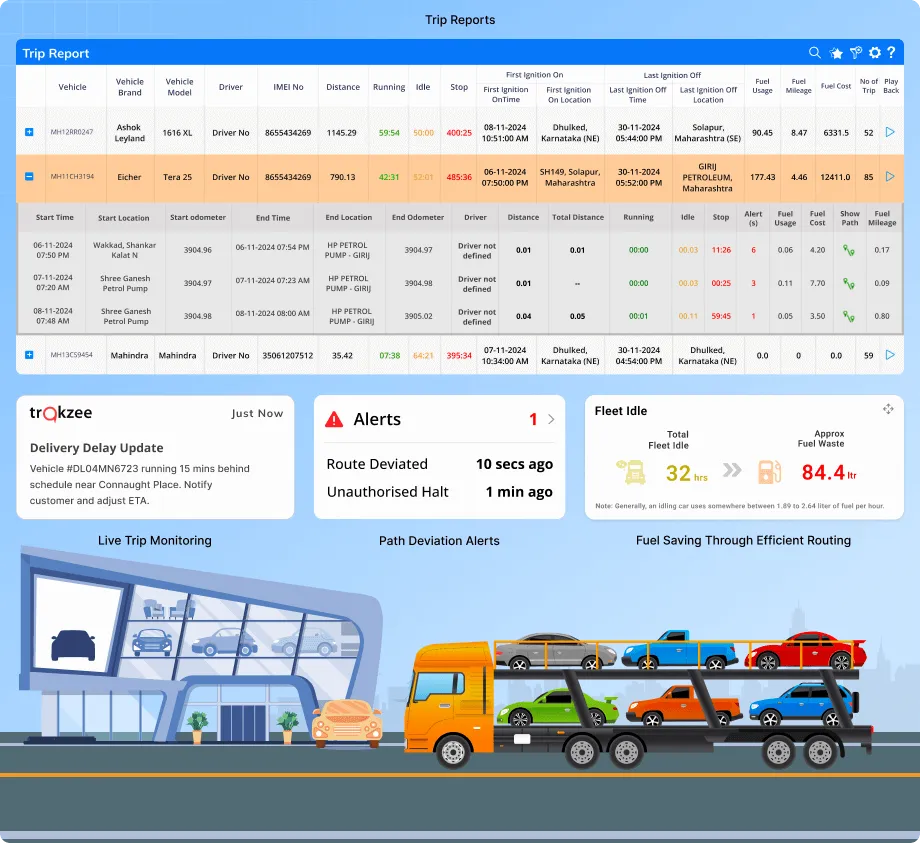Open the Unauthorised Halt alert

tap(439, 492)
